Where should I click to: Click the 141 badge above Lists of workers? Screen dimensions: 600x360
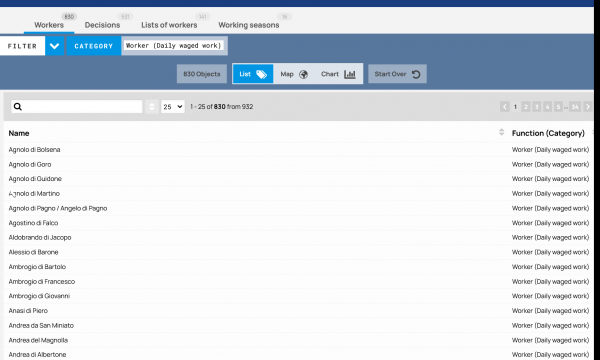202,16
